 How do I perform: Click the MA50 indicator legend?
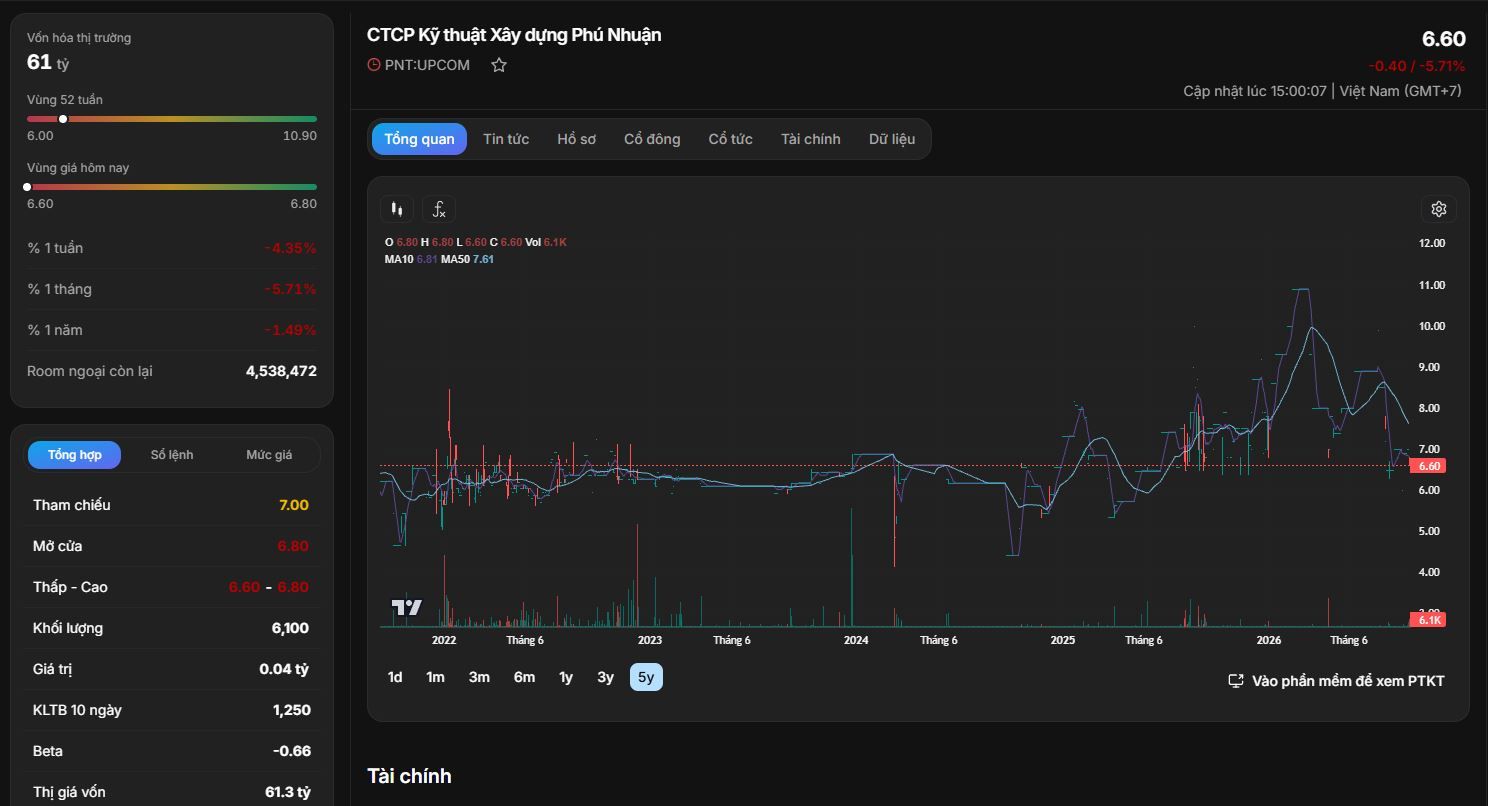(x=468, y=259)
